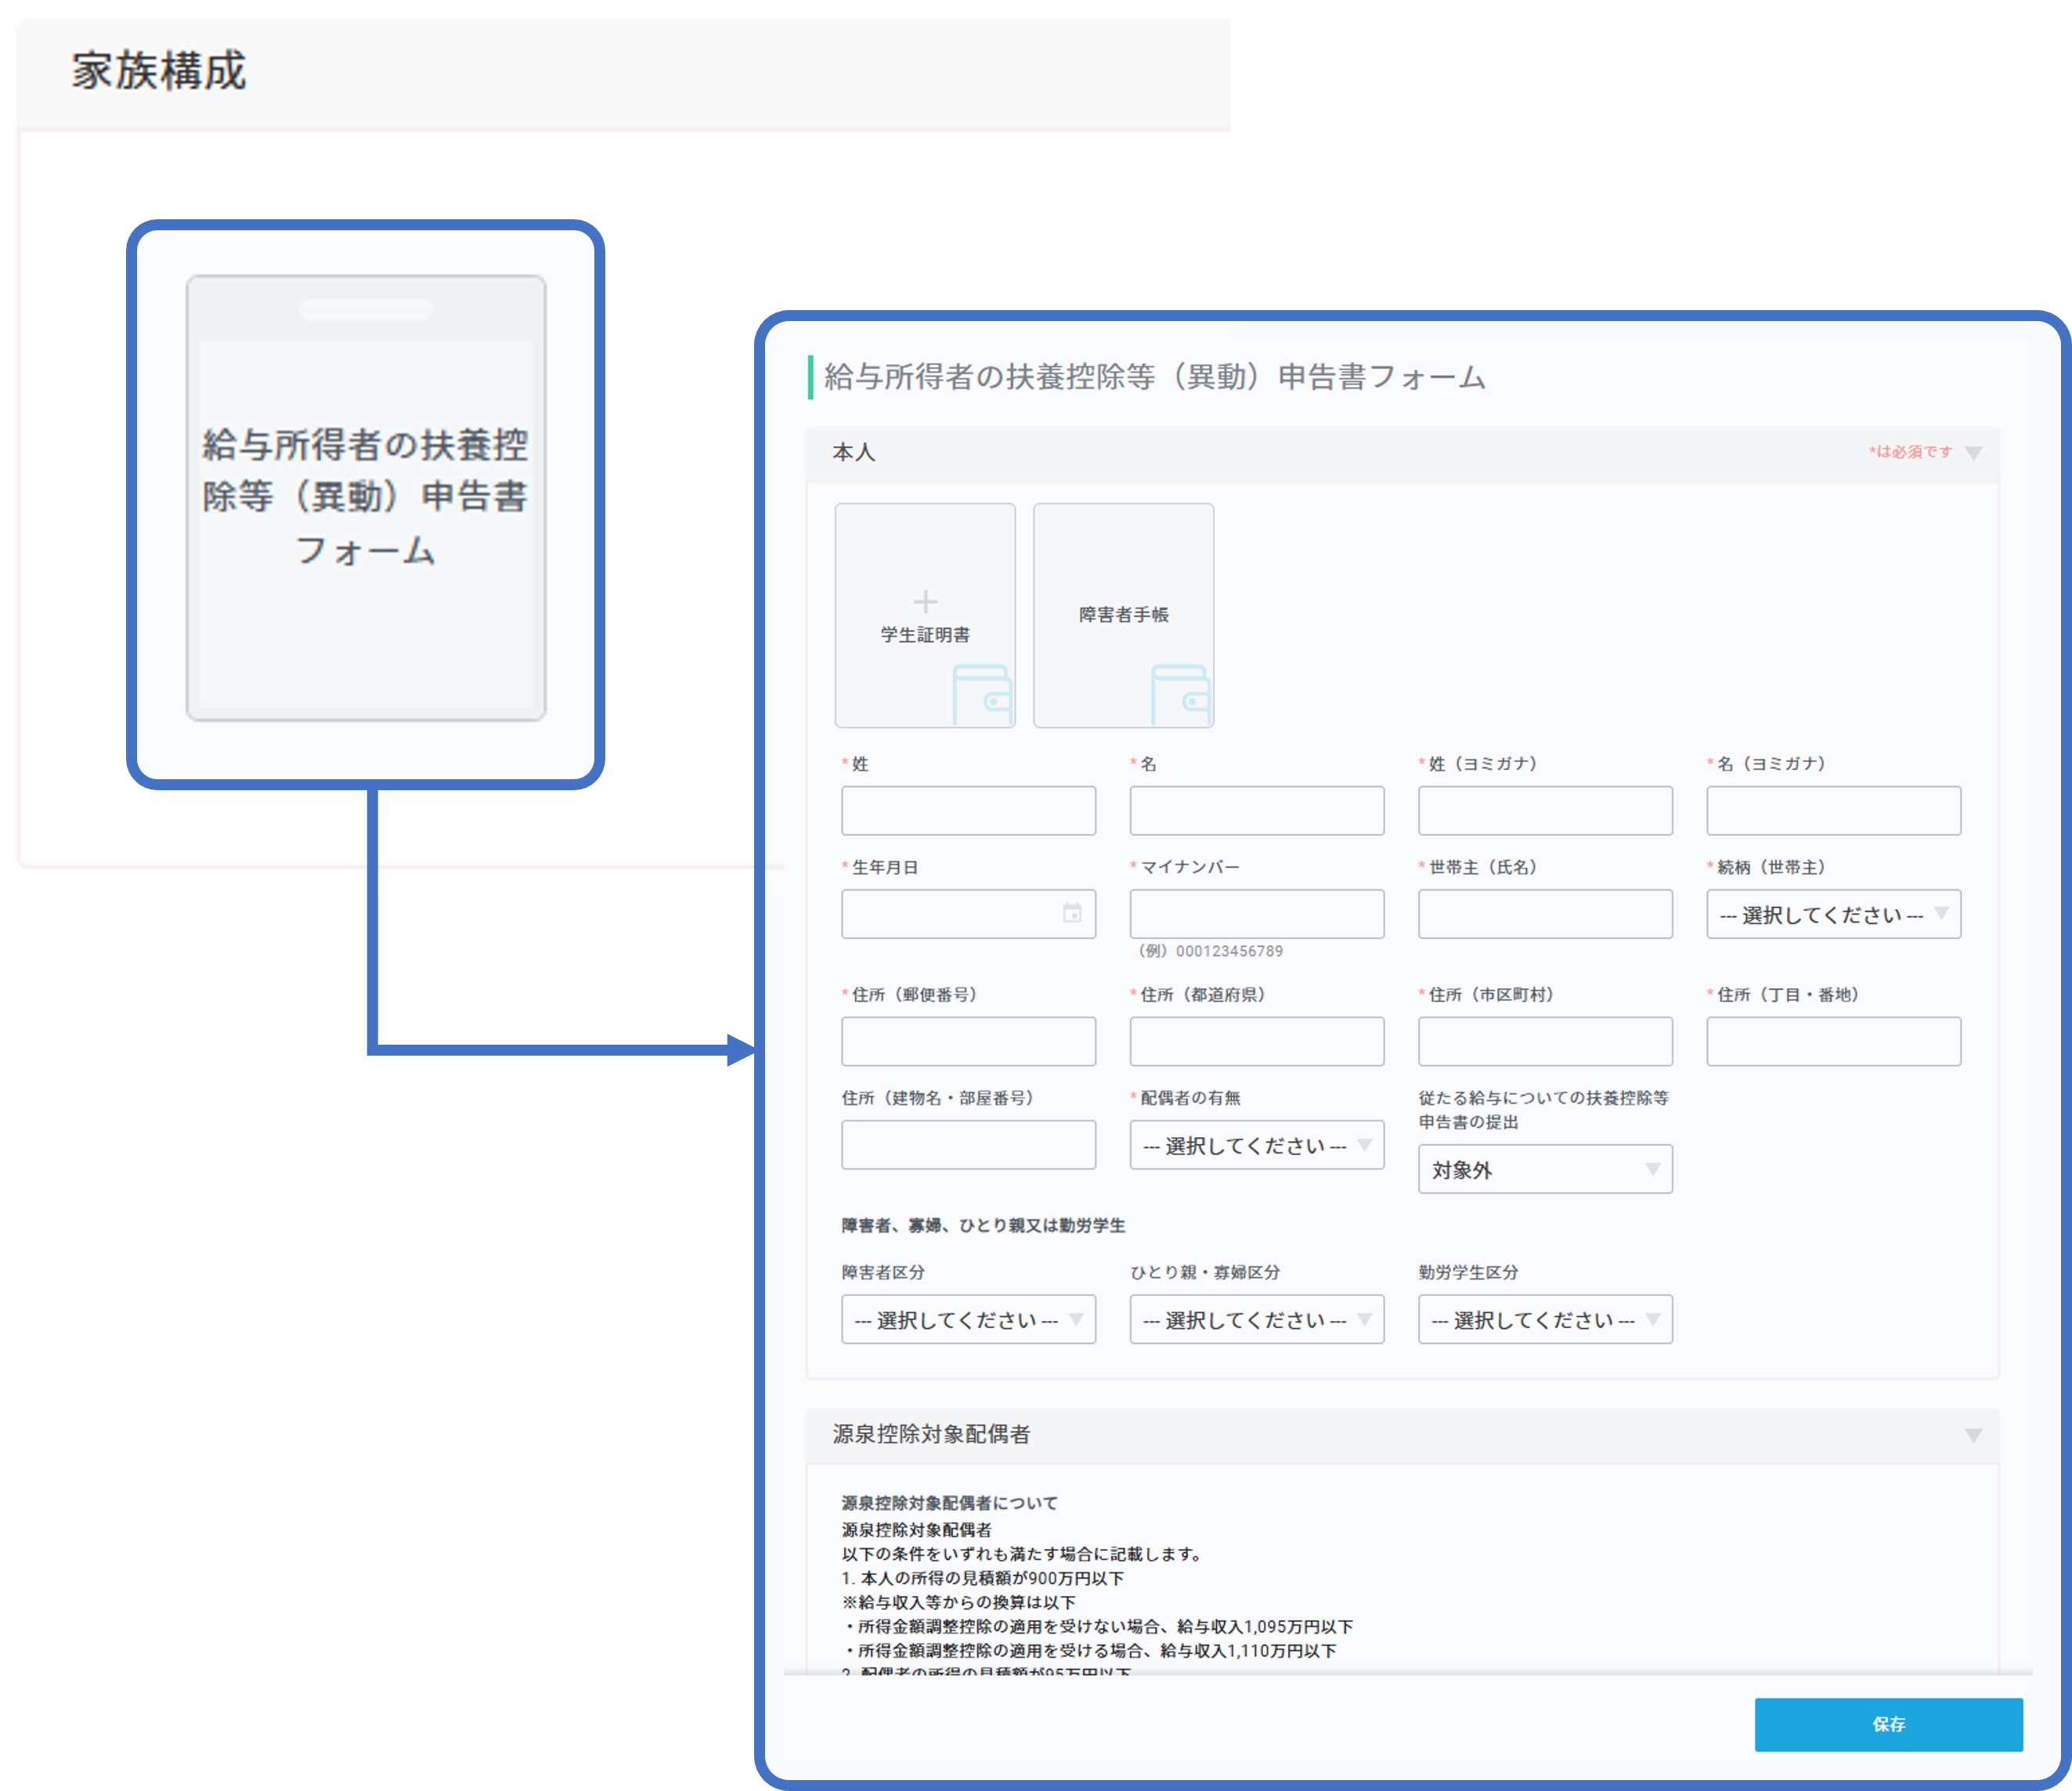Screen dimensions: 2072x1791
Task: Collapse the 源泉控除対象配偶者 section
Action: [x=1973, y=1435]
